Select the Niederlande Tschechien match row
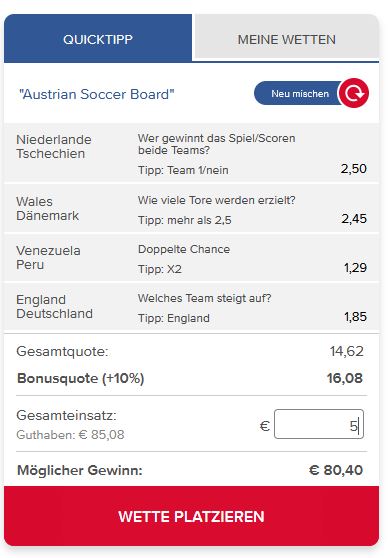The image size is (388, 558). point(192,153)
